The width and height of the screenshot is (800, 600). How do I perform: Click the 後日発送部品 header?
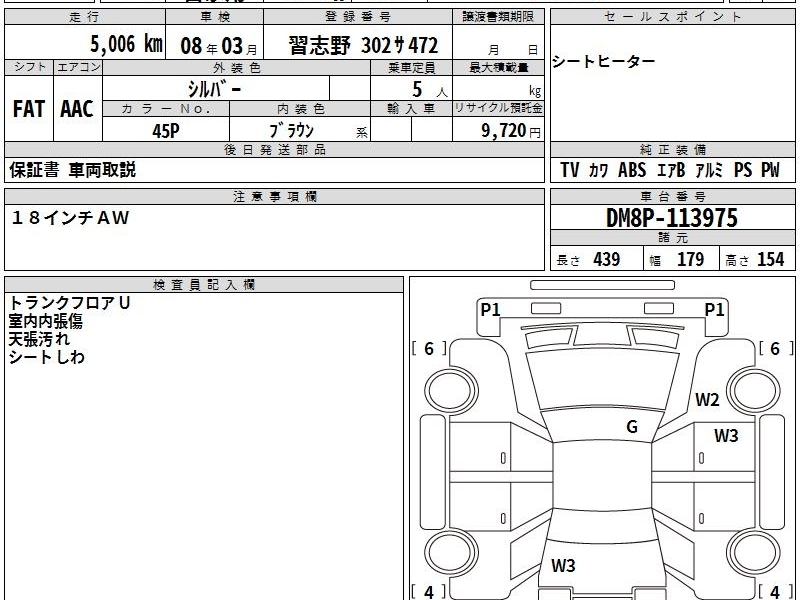point(275,149)
